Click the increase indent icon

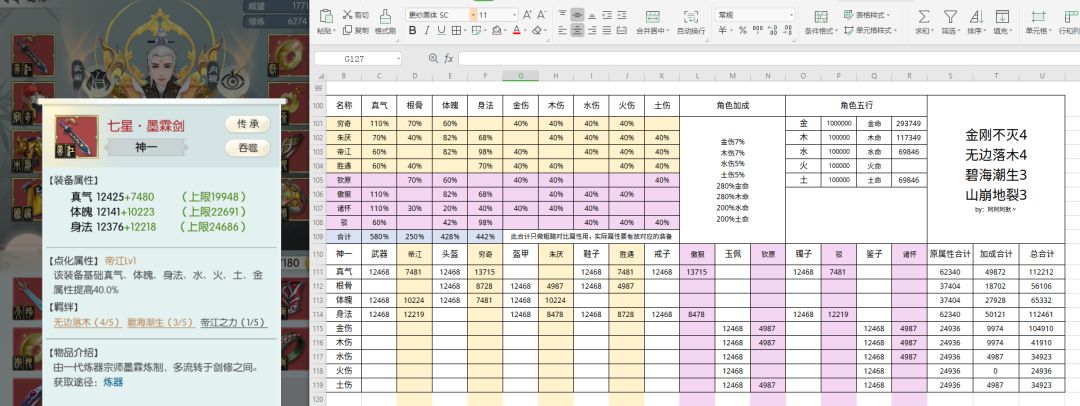(621, 15)
